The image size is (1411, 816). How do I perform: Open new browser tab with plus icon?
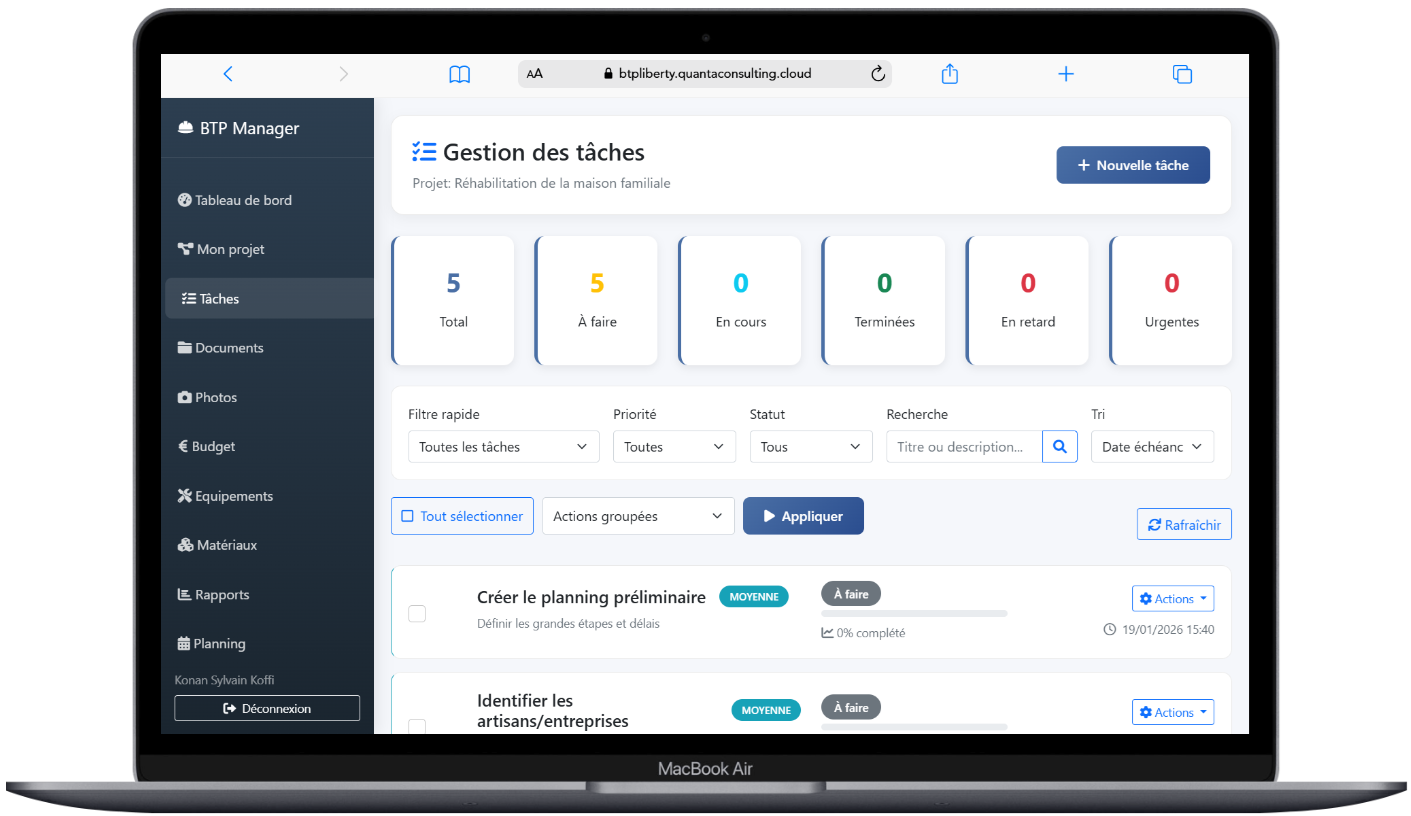(1066, 74)
